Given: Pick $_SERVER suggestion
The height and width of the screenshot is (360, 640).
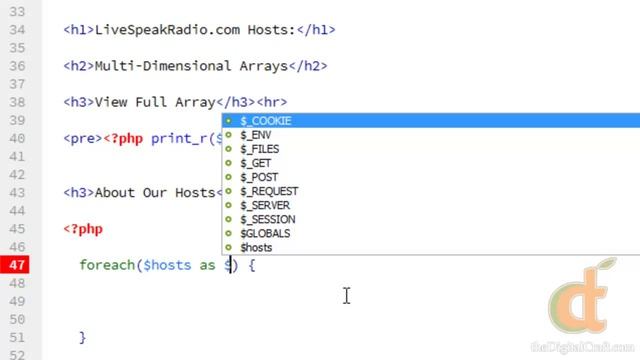Looking at the screenshot, I should coord(431,205).
